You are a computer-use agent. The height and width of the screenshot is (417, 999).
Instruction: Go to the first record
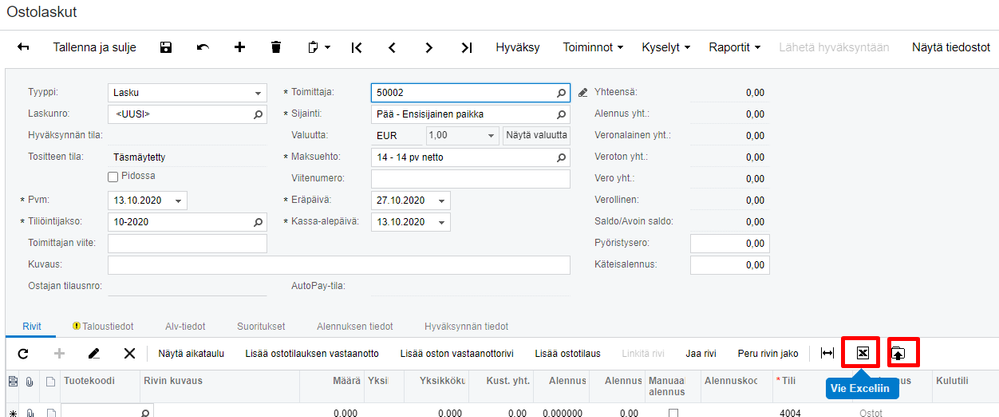click(356, 47)
